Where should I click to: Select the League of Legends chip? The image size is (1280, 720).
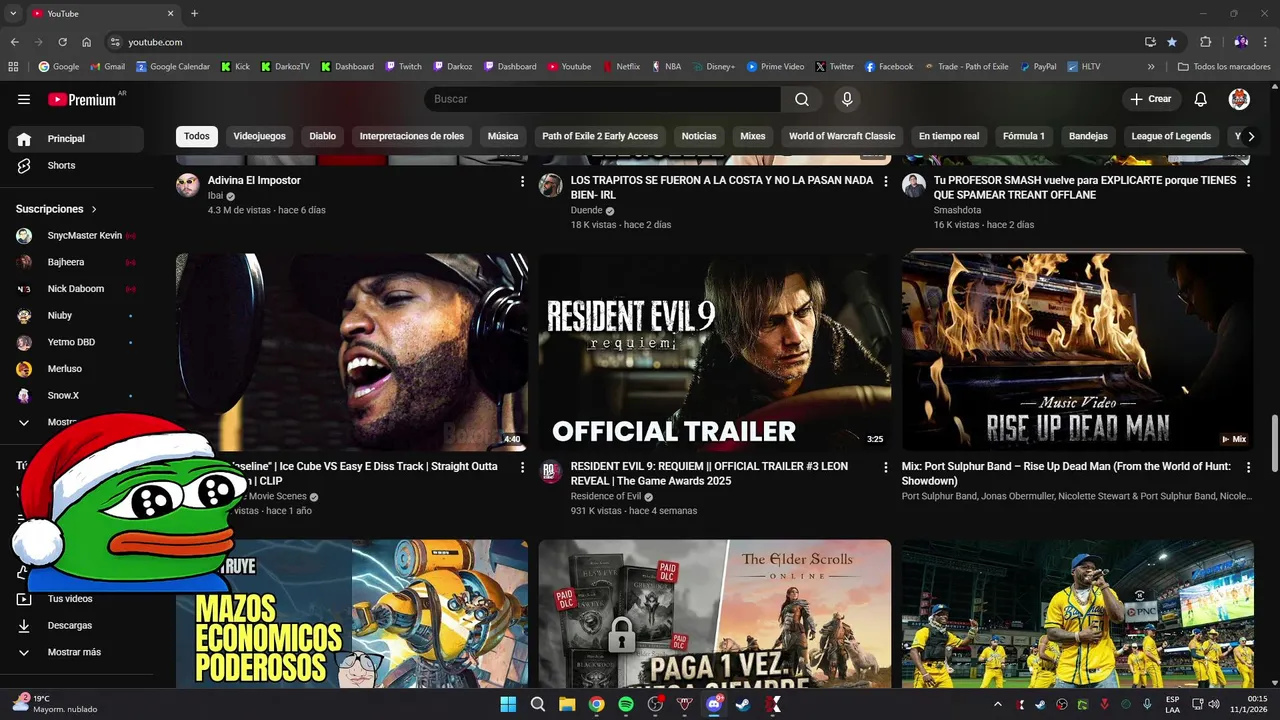click(x=1171, y=136)
